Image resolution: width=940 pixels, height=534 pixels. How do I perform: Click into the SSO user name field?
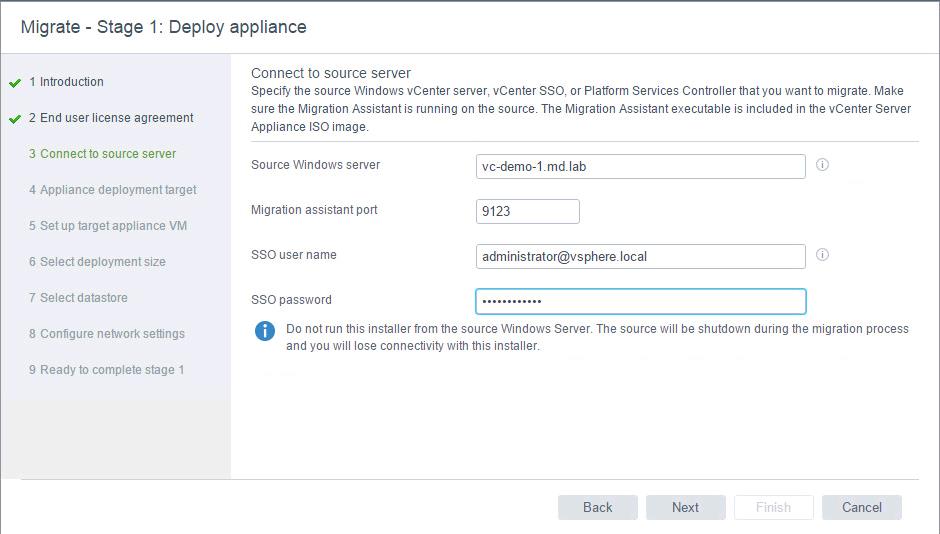640,257
